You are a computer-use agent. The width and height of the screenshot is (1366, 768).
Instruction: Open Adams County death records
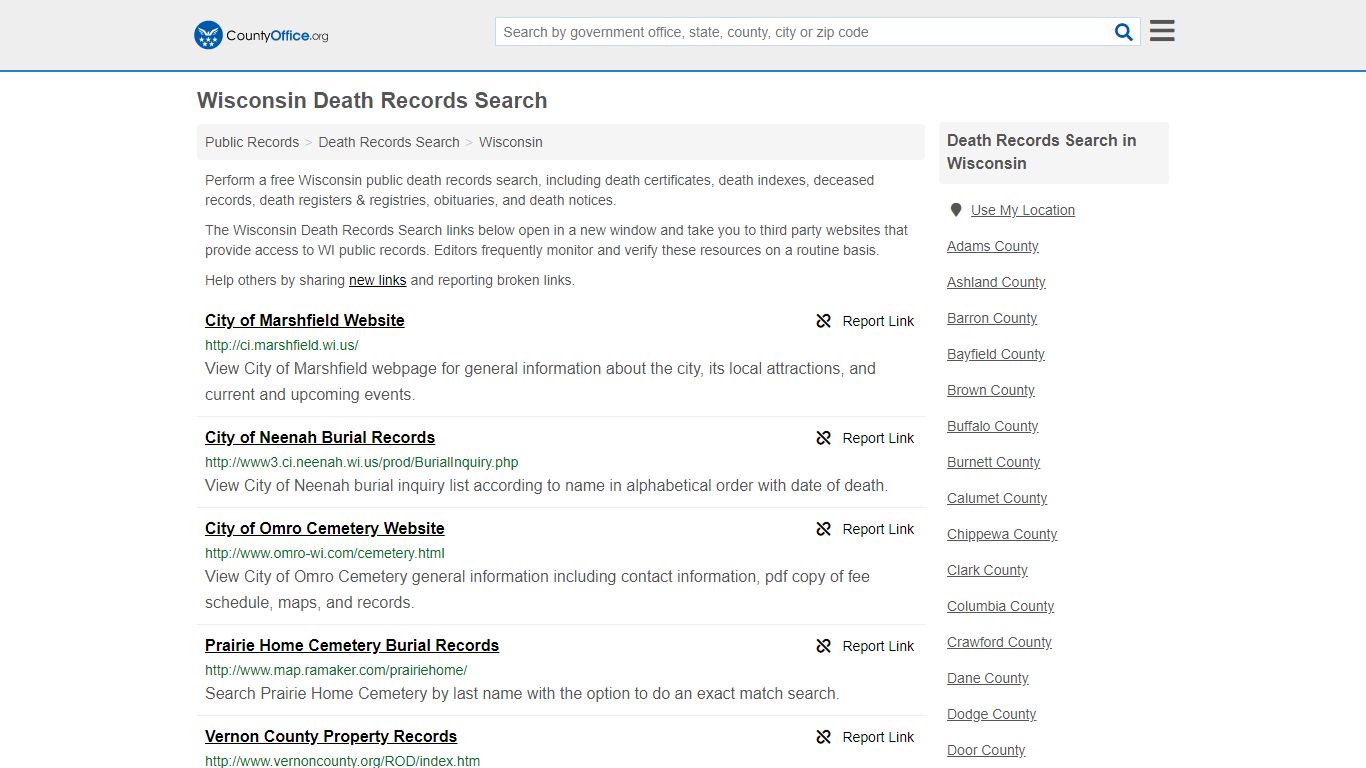pyautogui.click(x=993, y=246)
